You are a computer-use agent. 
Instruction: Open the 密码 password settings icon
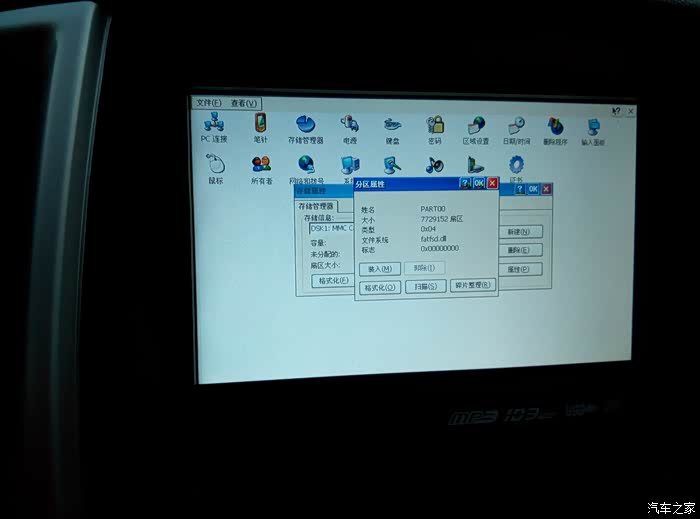[435, 130]
